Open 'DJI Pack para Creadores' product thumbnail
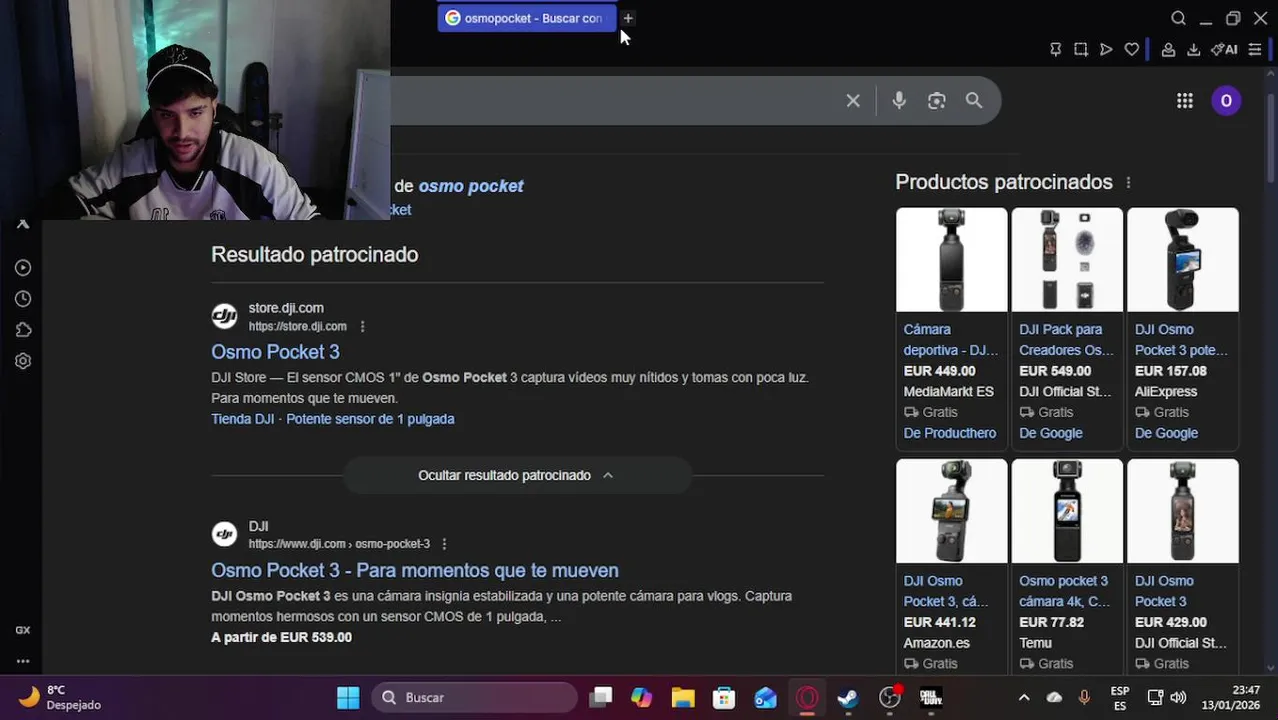Viewport: 1278px width, 720px height. coord(1067,260)
